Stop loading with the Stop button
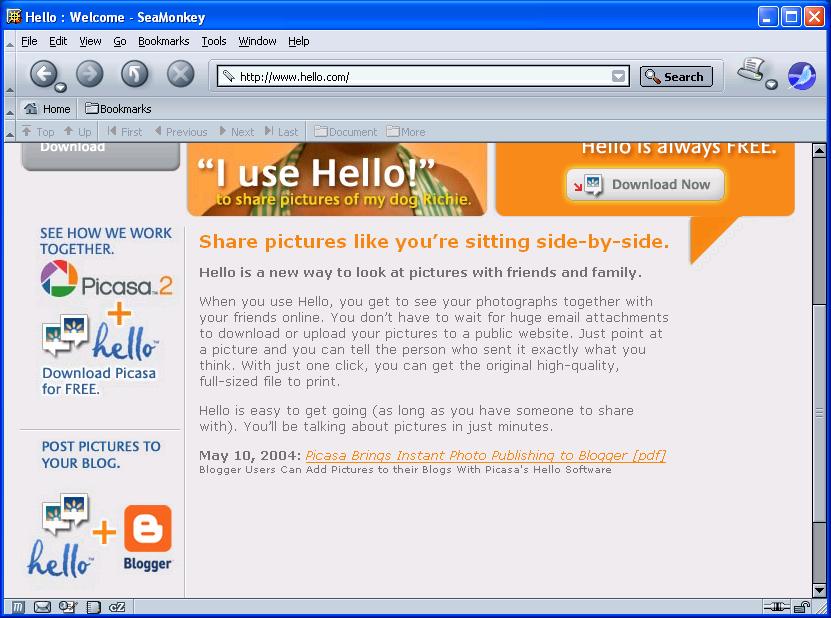831x618 pixels. tap(181, 74)
